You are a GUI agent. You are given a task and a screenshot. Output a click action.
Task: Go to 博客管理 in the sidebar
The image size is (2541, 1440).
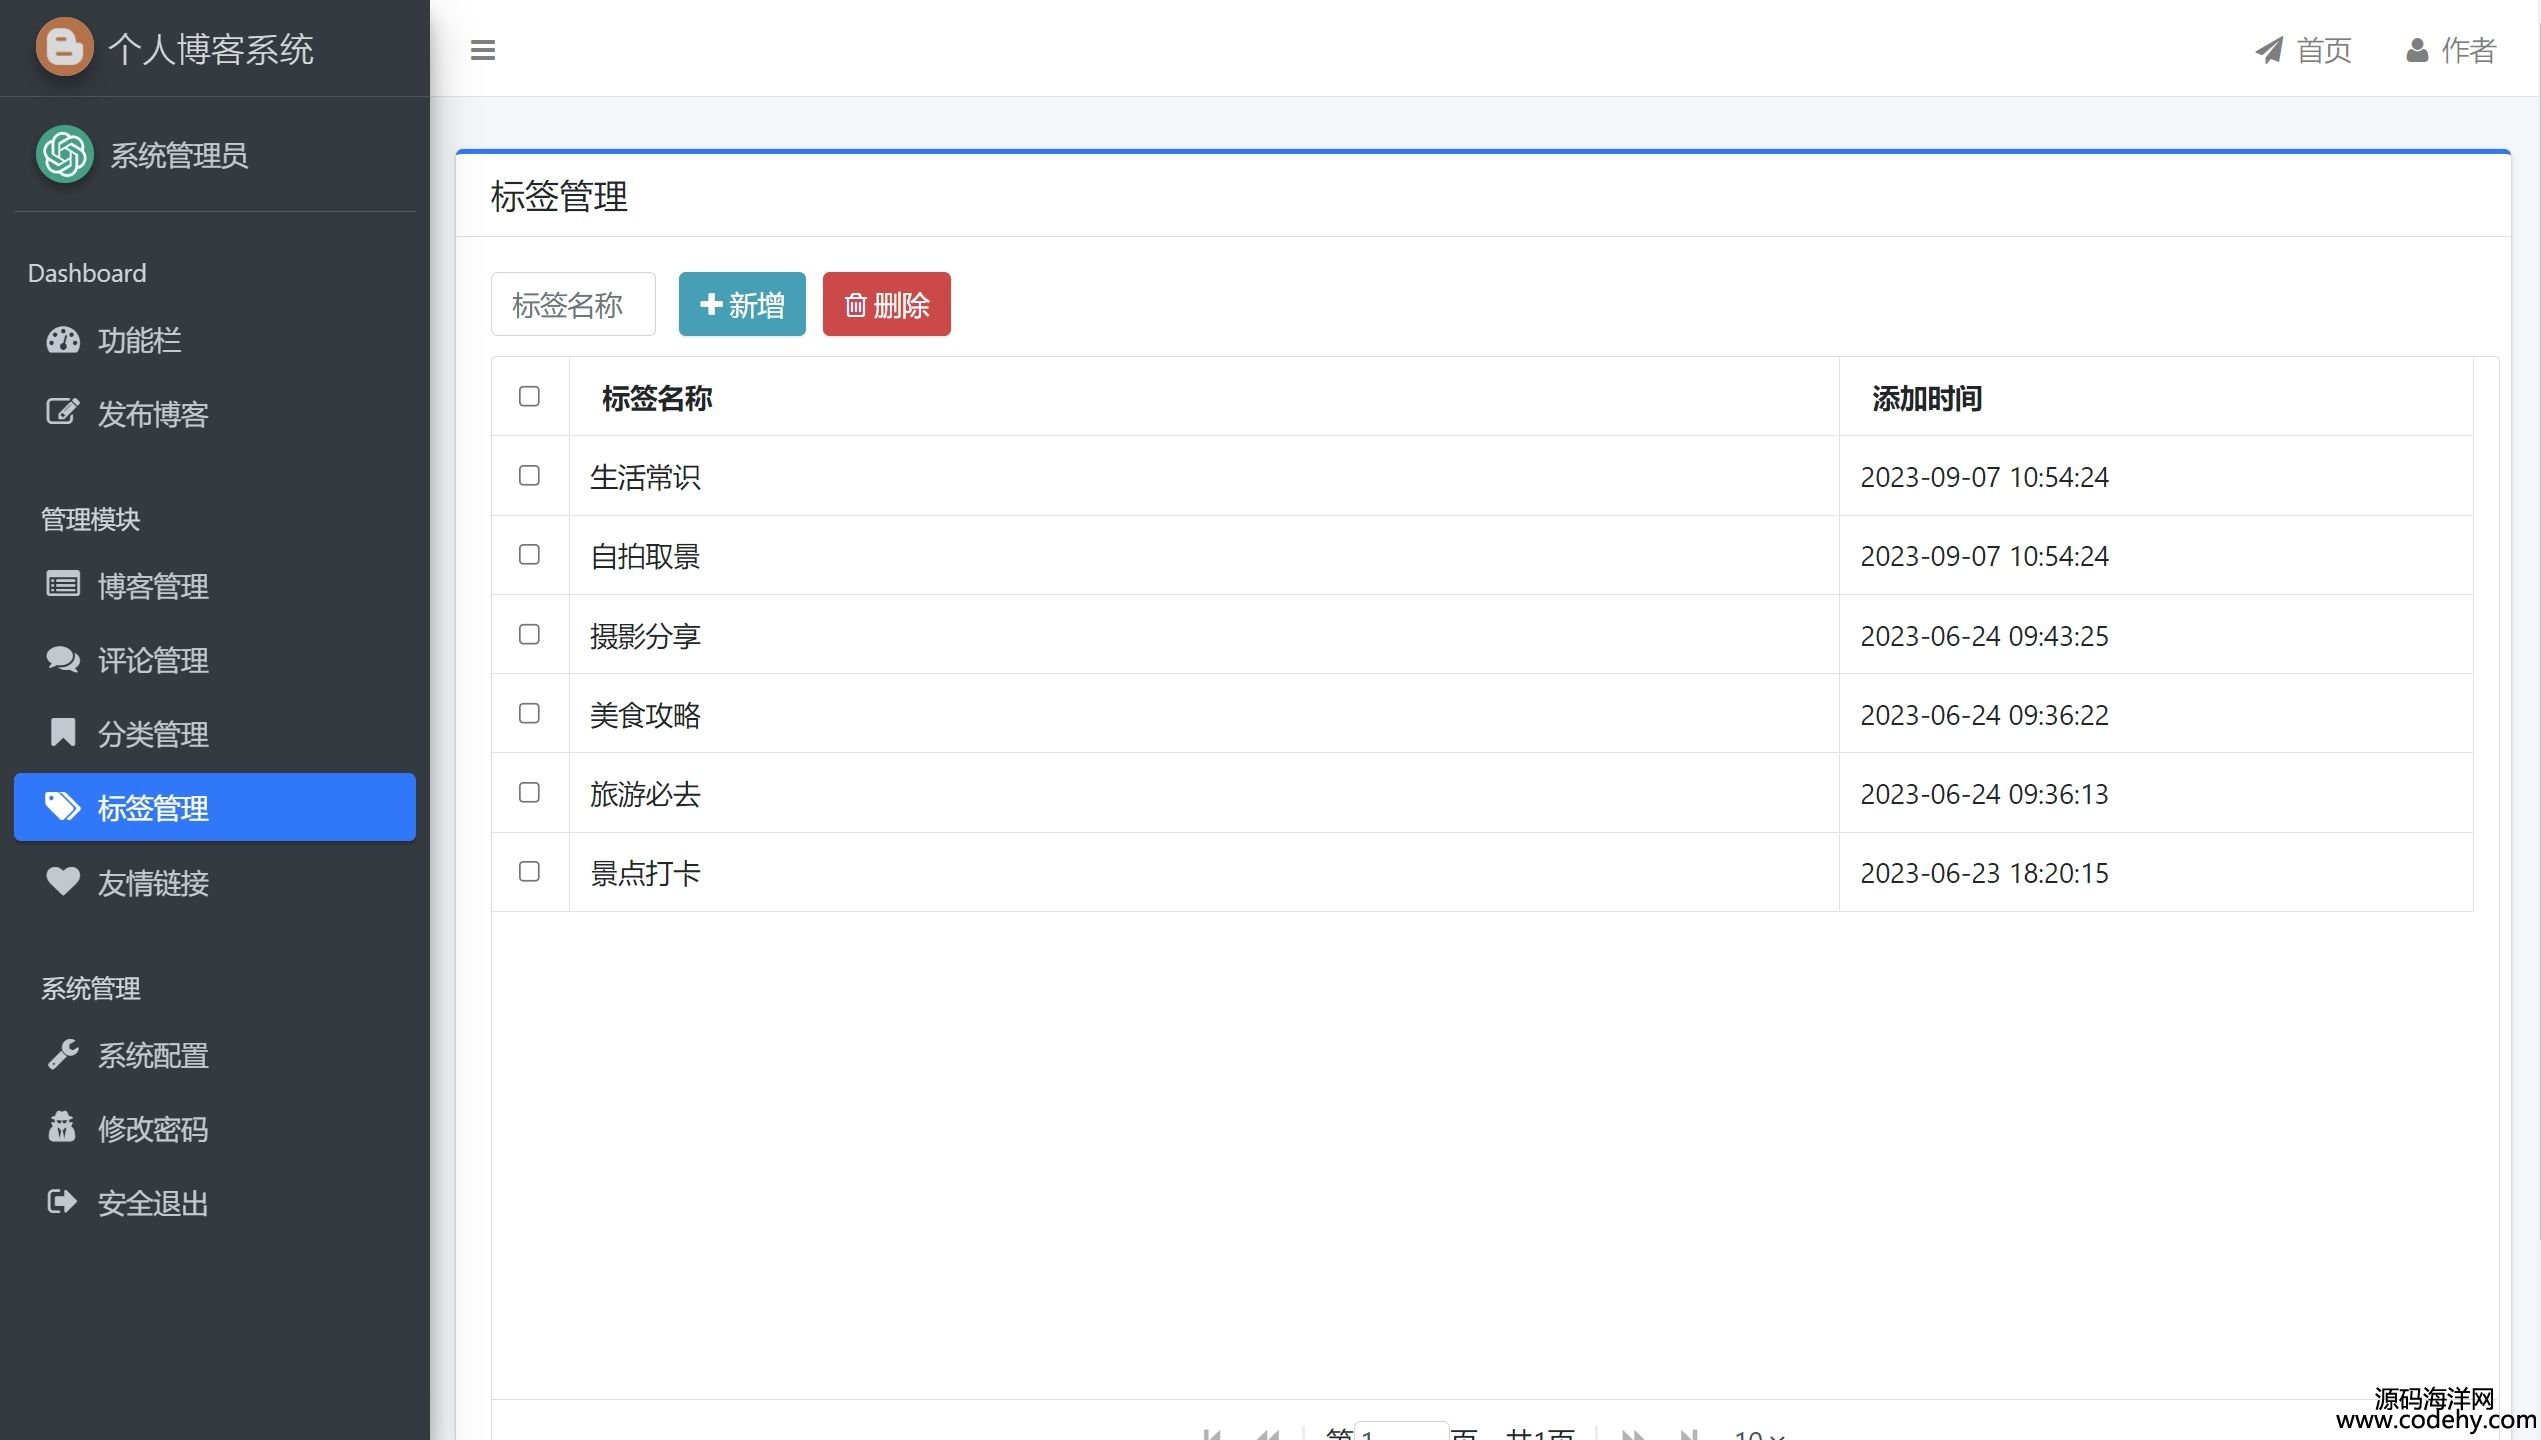(152, 586)
